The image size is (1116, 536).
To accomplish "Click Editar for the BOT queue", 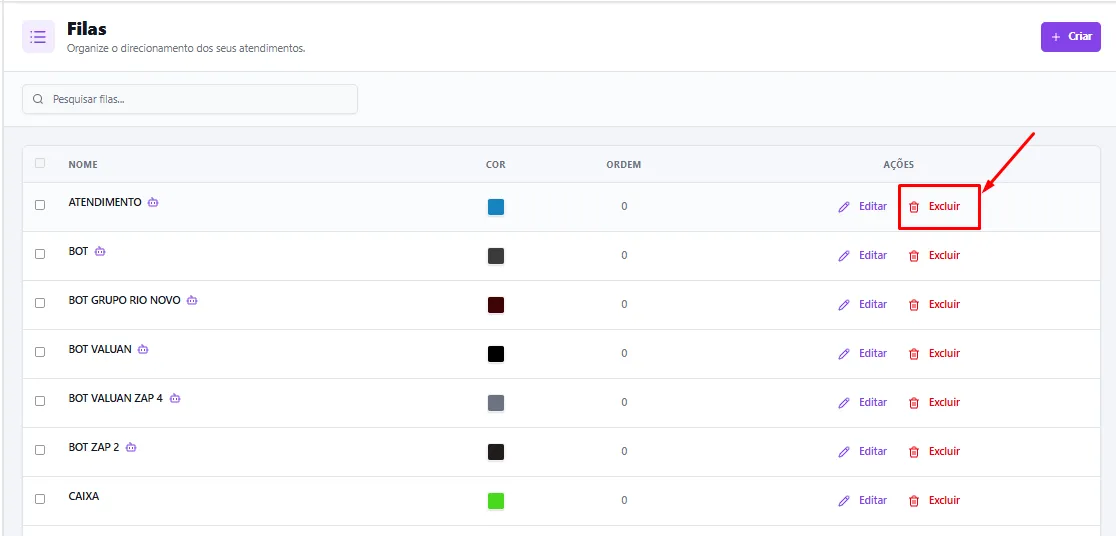I will 863,256.
